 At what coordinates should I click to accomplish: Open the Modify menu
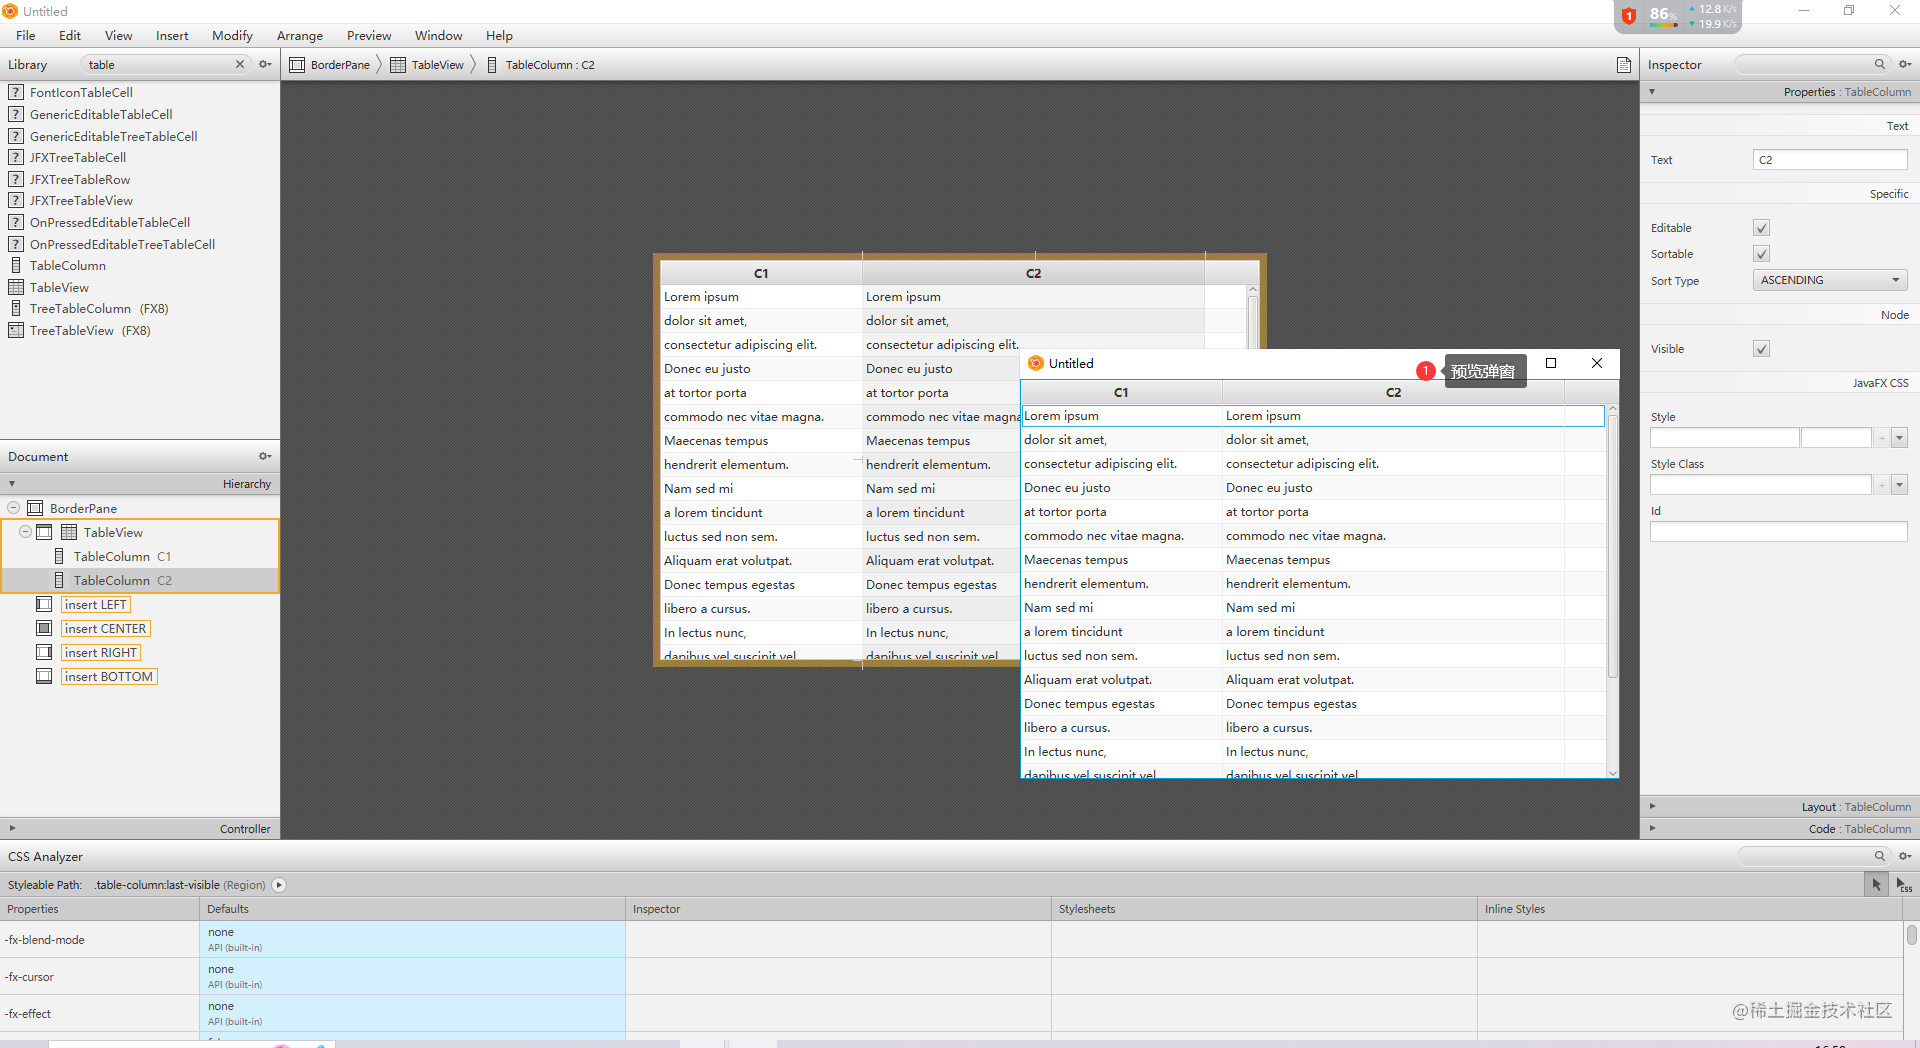(231, 35)
